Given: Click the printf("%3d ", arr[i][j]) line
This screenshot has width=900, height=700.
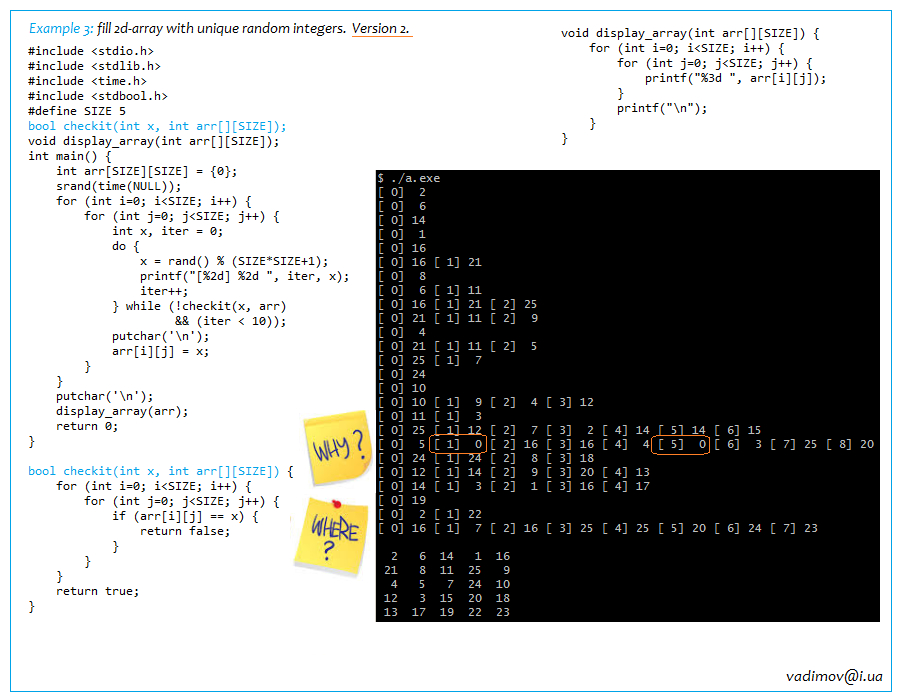Looking at the screenshot, I should 735,78.
